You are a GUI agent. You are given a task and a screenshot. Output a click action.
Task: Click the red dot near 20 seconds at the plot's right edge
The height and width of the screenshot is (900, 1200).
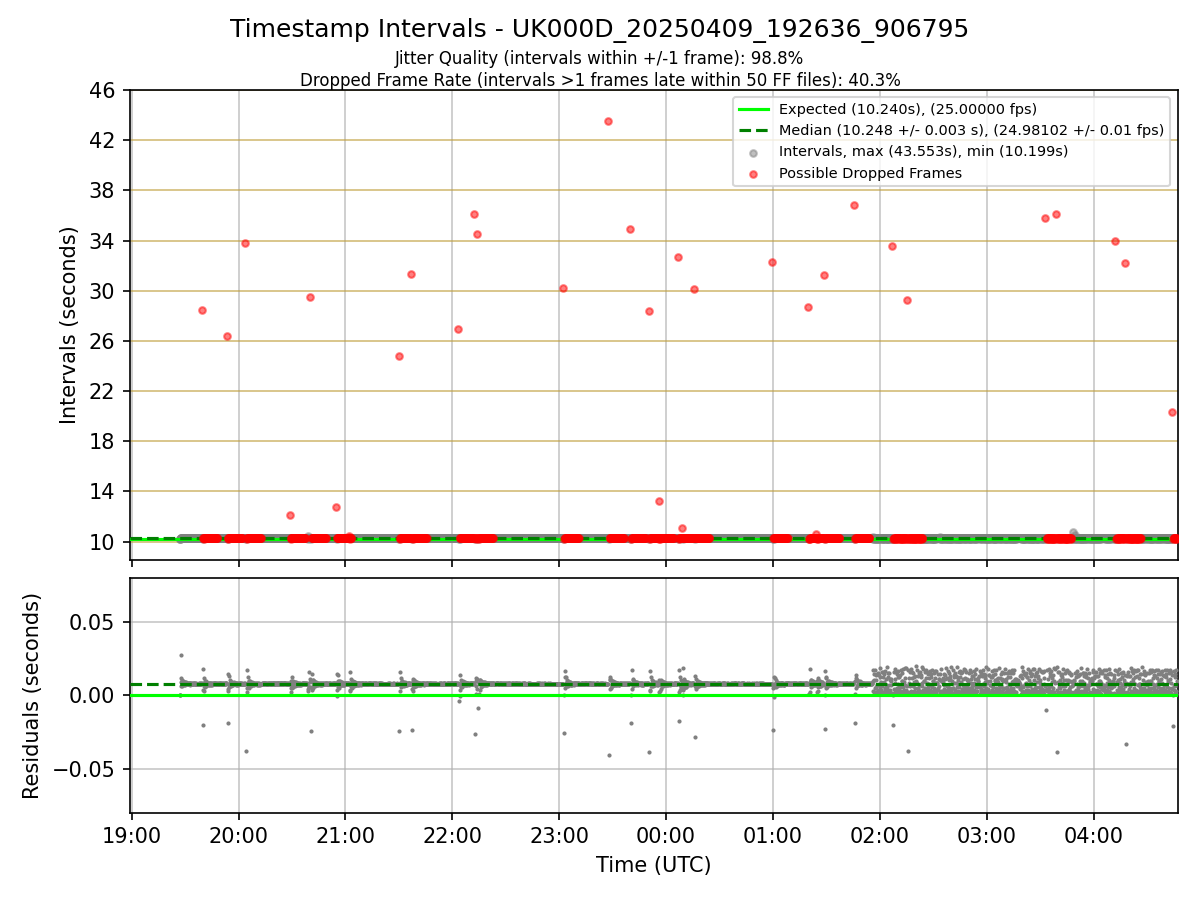pyautogui.click(x=1172, y=412)
